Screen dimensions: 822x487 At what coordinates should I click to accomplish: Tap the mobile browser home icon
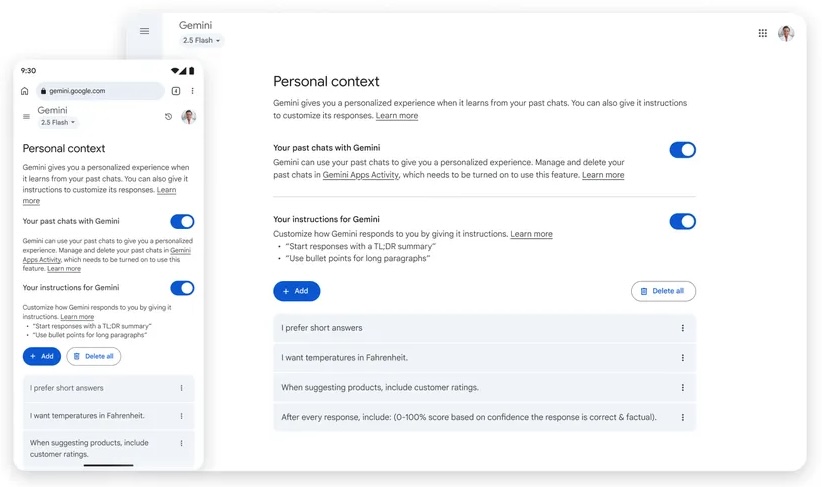point(25,91)
